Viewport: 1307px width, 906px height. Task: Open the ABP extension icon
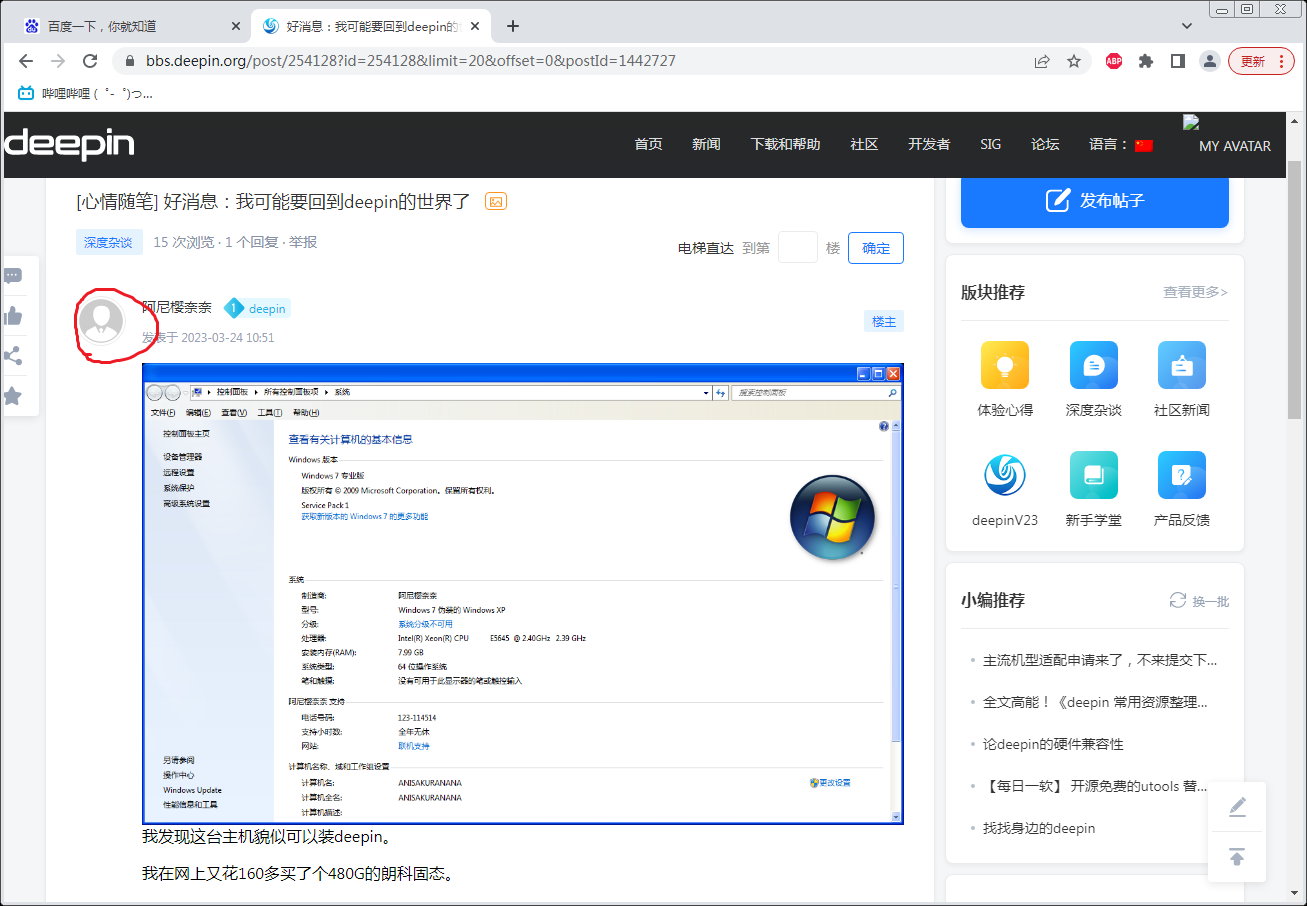point(1114,61)
